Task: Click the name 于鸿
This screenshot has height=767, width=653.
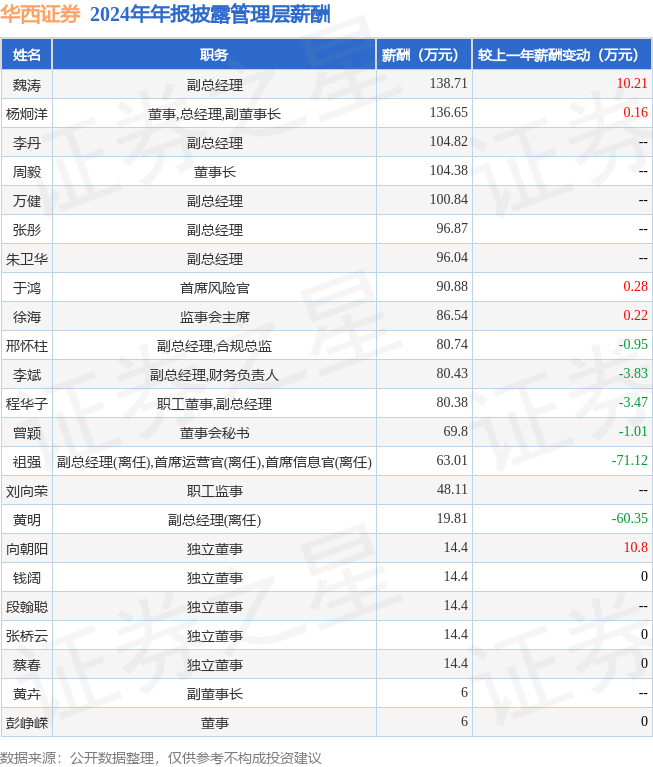Action: [x=27, y=288]
